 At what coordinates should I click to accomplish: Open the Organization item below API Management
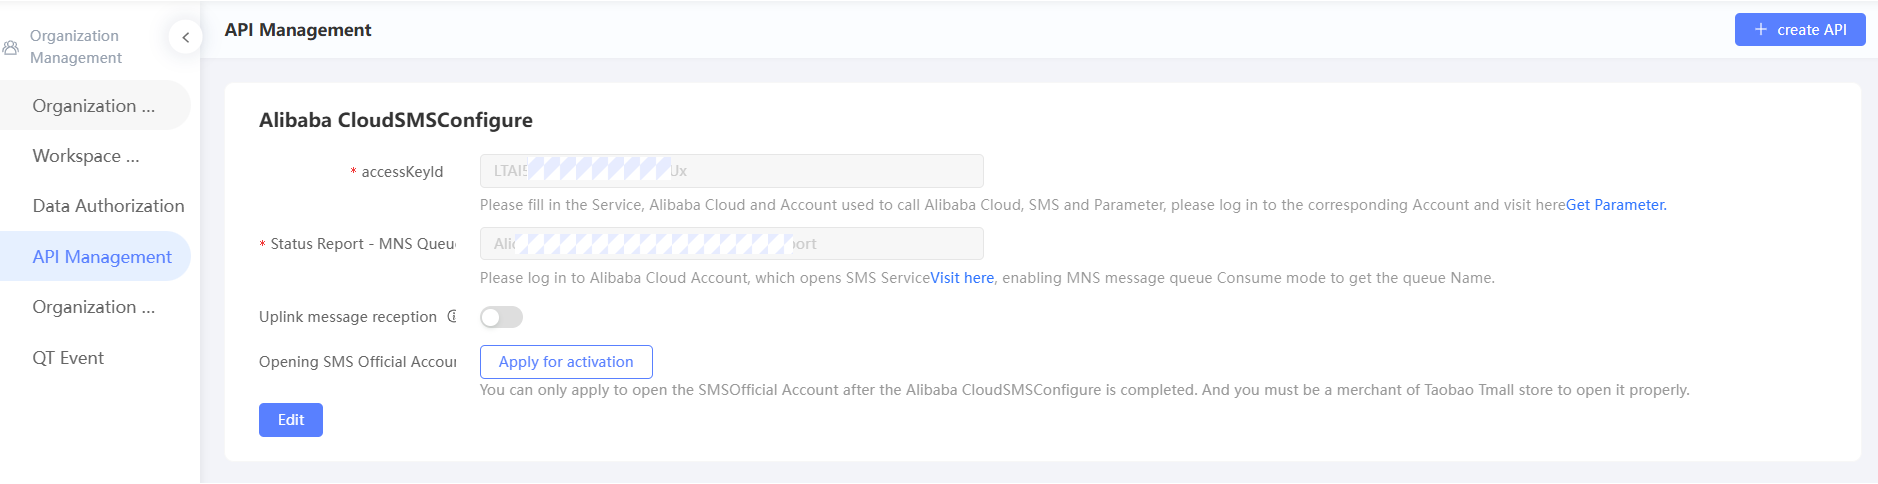(94, 307)
